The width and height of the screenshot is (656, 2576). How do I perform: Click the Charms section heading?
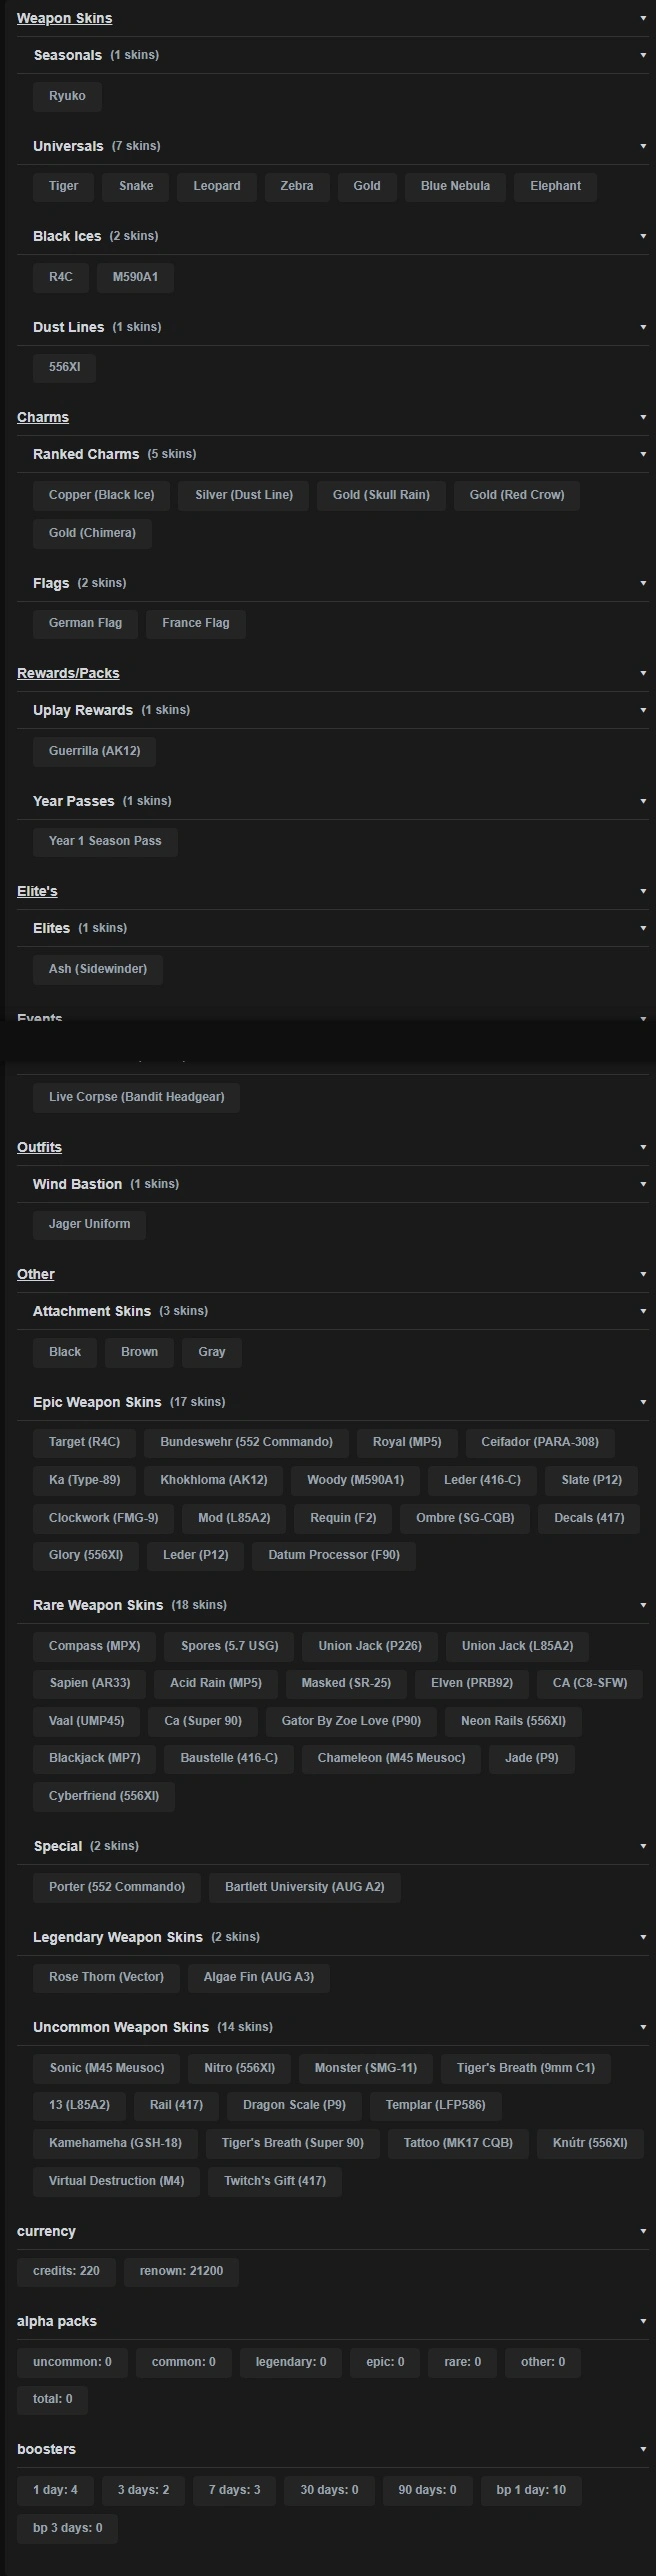click(x=43, y=417)
